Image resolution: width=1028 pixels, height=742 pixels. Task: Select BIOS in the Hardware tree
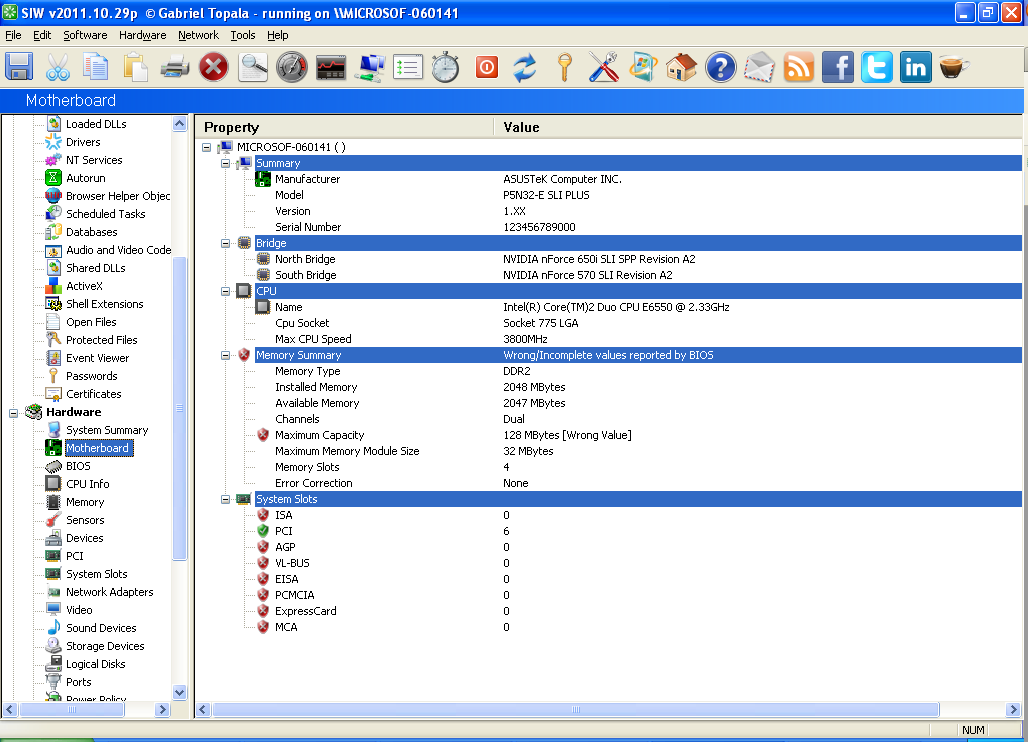(x=78, y=466)
